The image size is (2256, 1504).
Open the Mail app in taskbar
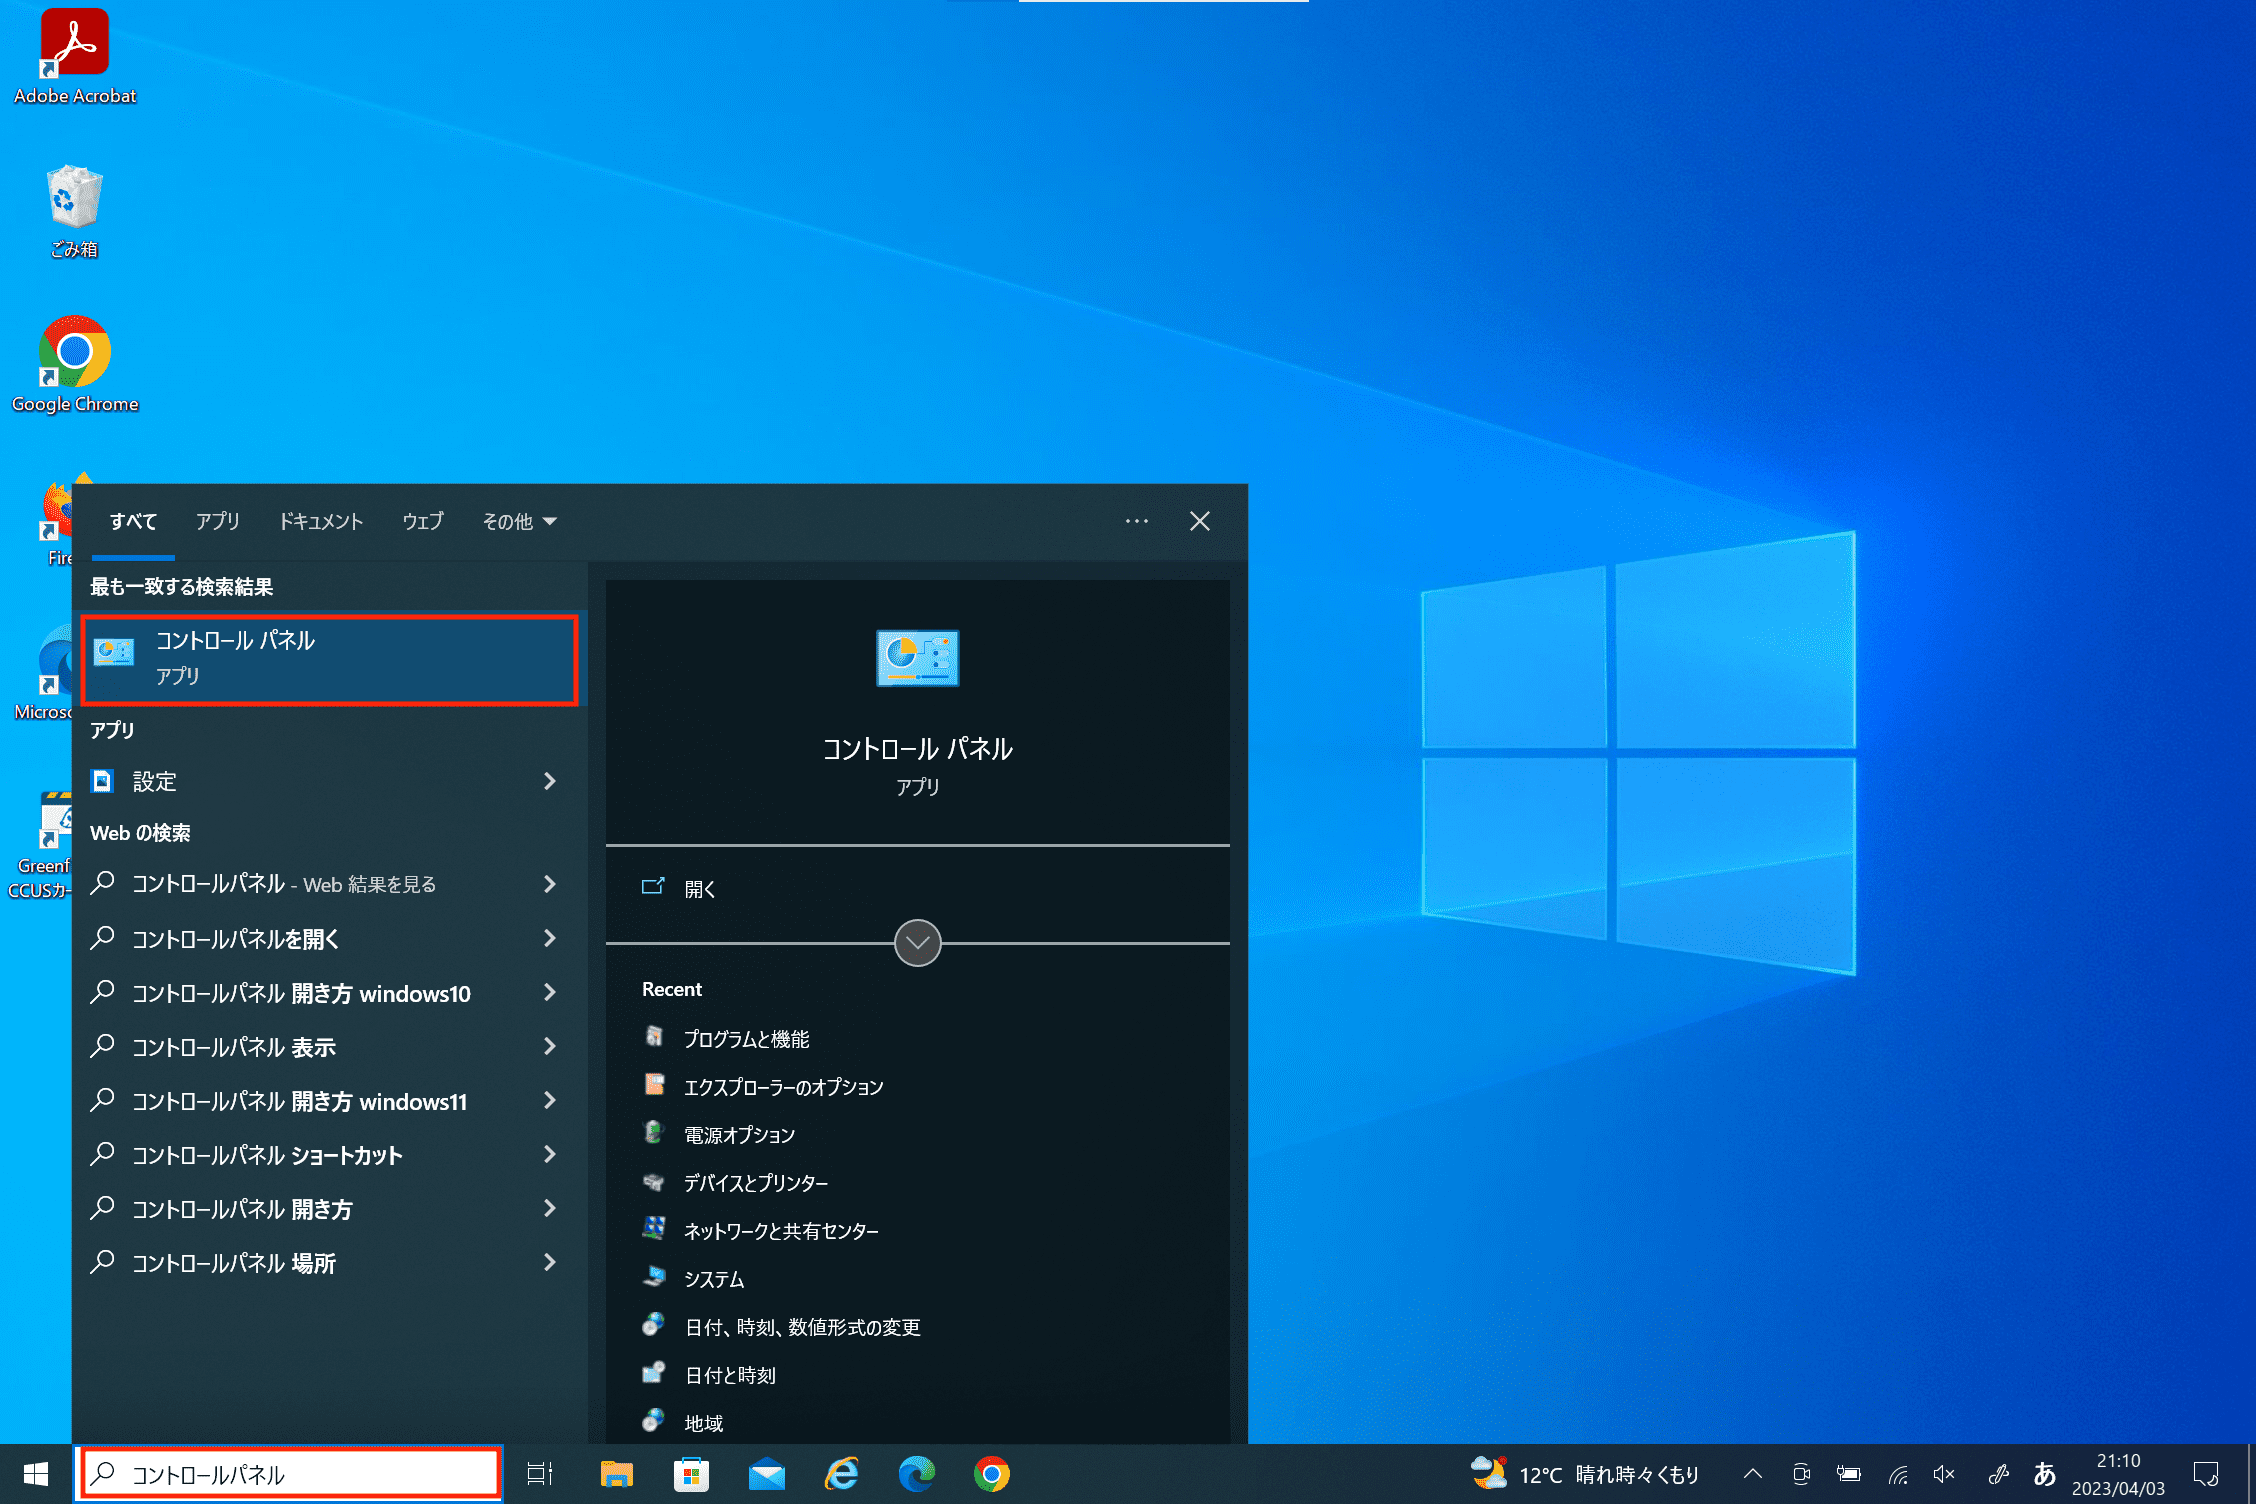tap(766, 1474)
